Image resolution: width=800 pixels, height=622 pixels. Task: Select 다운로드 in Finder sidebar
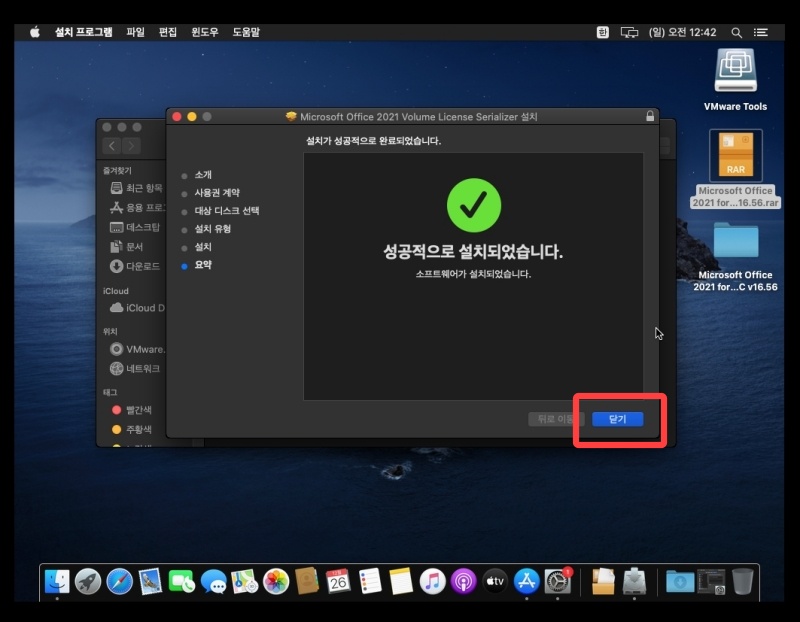click(x=135, y=266)
